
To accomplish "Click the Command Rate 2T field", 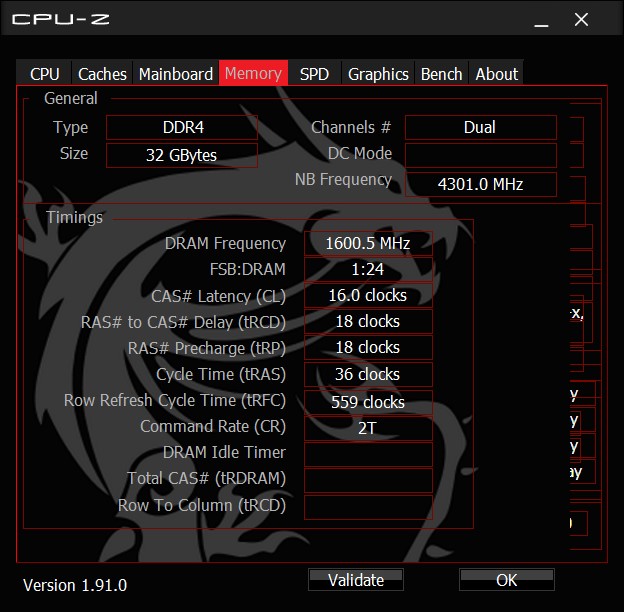I will [368, 428].
